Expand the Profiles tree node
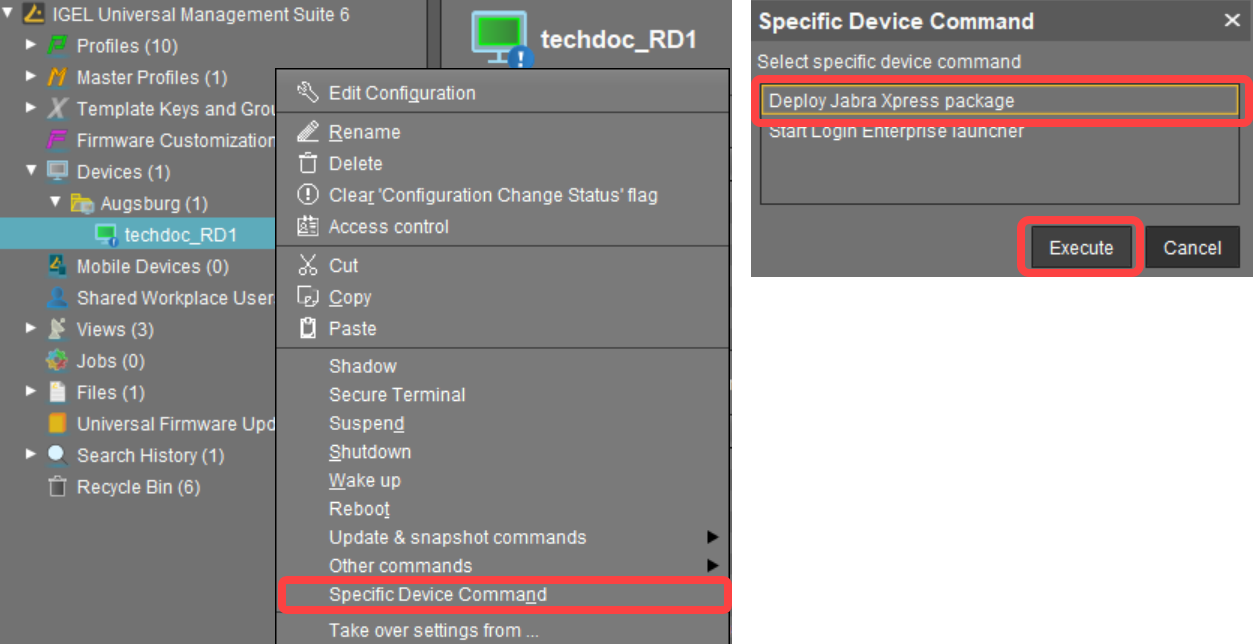 pyautogui.click(x=30, y=46)
